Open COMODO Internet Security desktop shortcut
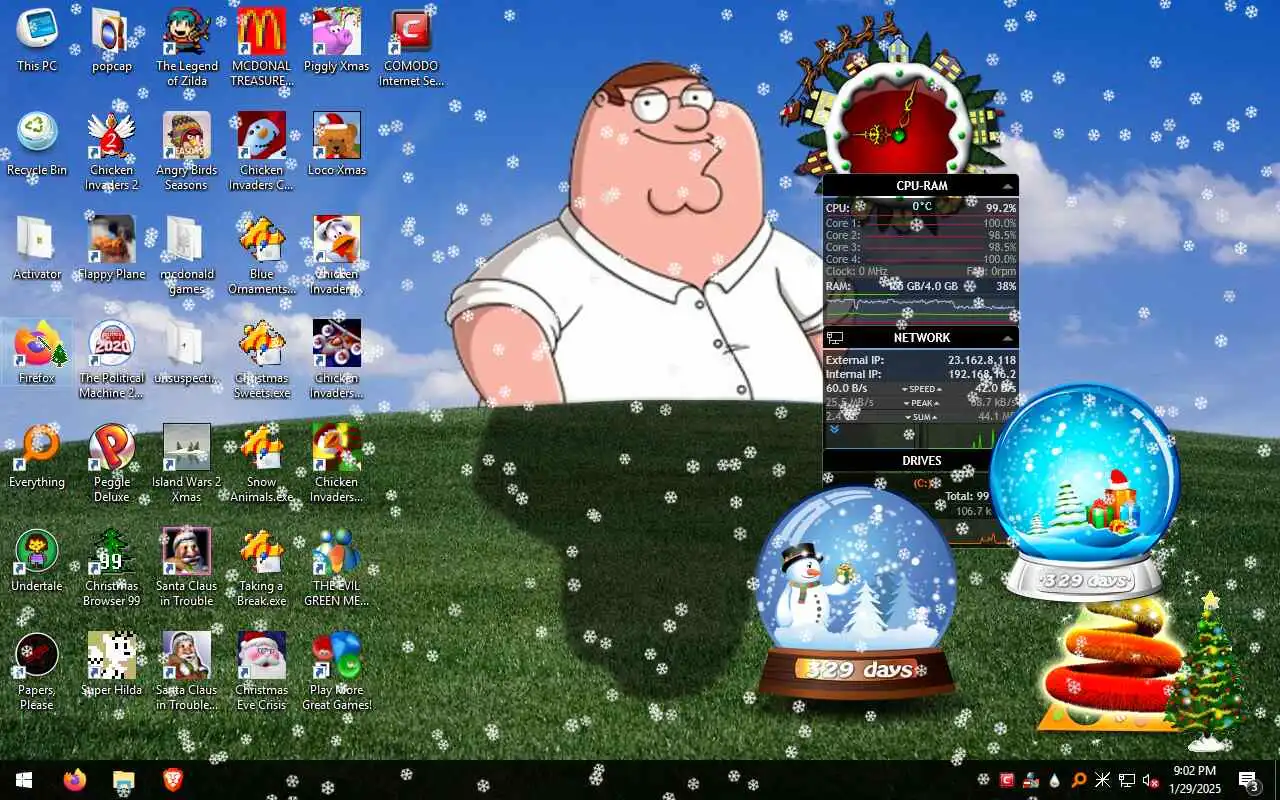 (411, 48)
